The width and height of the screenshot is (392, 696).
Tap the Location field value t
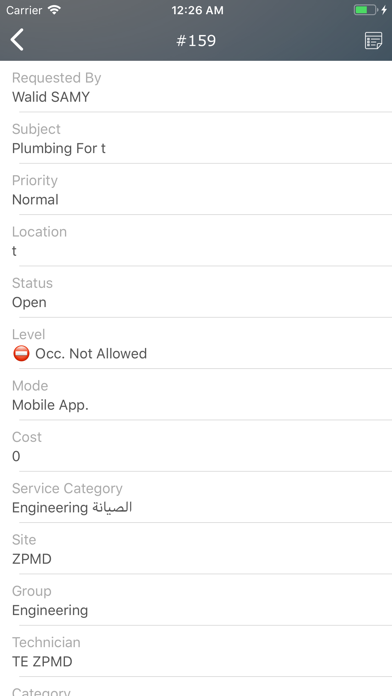[14, 251]
